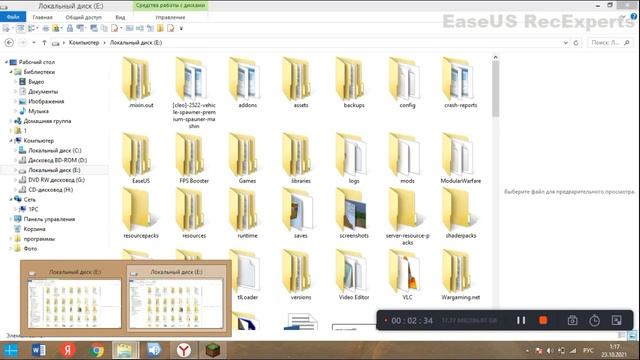The image size is (640, 360).
Task: Select the FPS Booster folder
Action: pyautogui.click(x=194, y=158)
